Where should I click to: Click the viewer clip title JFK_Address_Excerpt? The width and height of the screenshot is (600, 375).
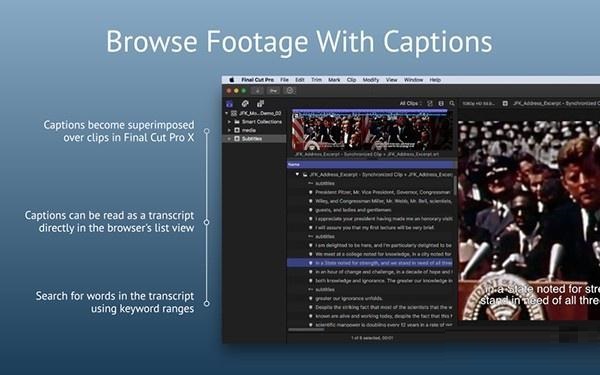click(x=556, y=103)
